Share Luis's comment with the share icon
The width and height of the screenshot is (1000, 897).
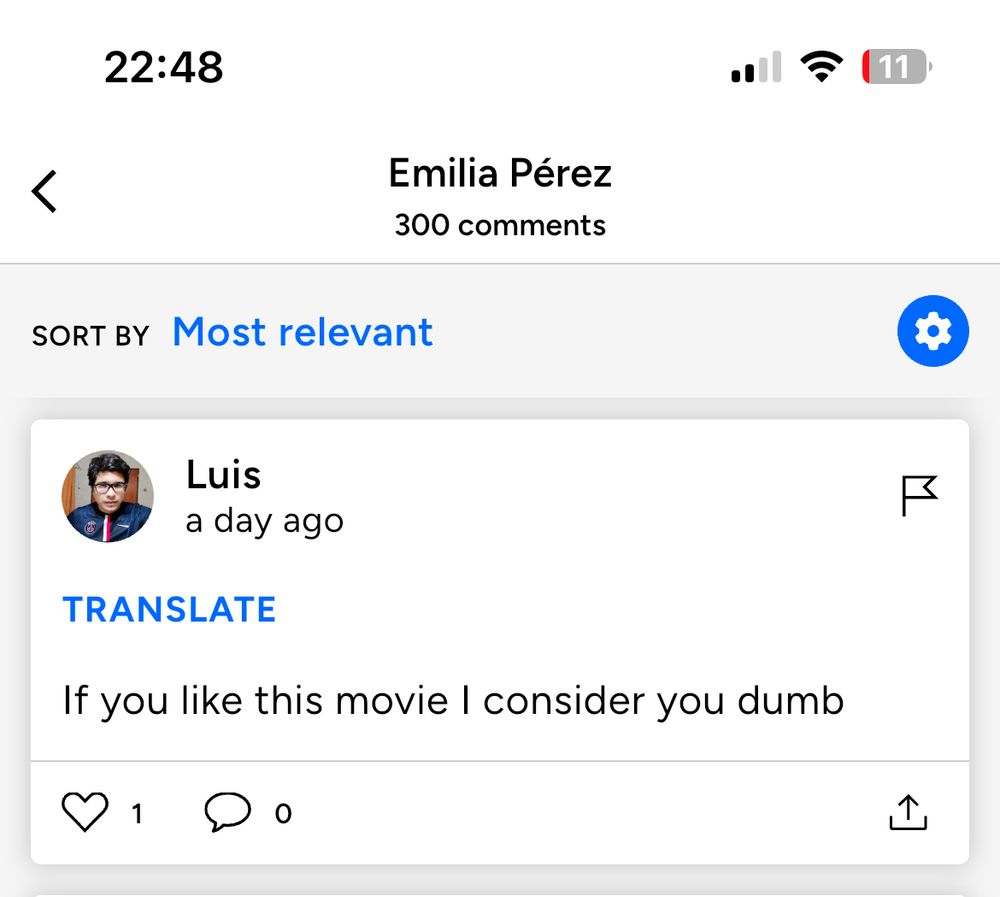(908, 812)
